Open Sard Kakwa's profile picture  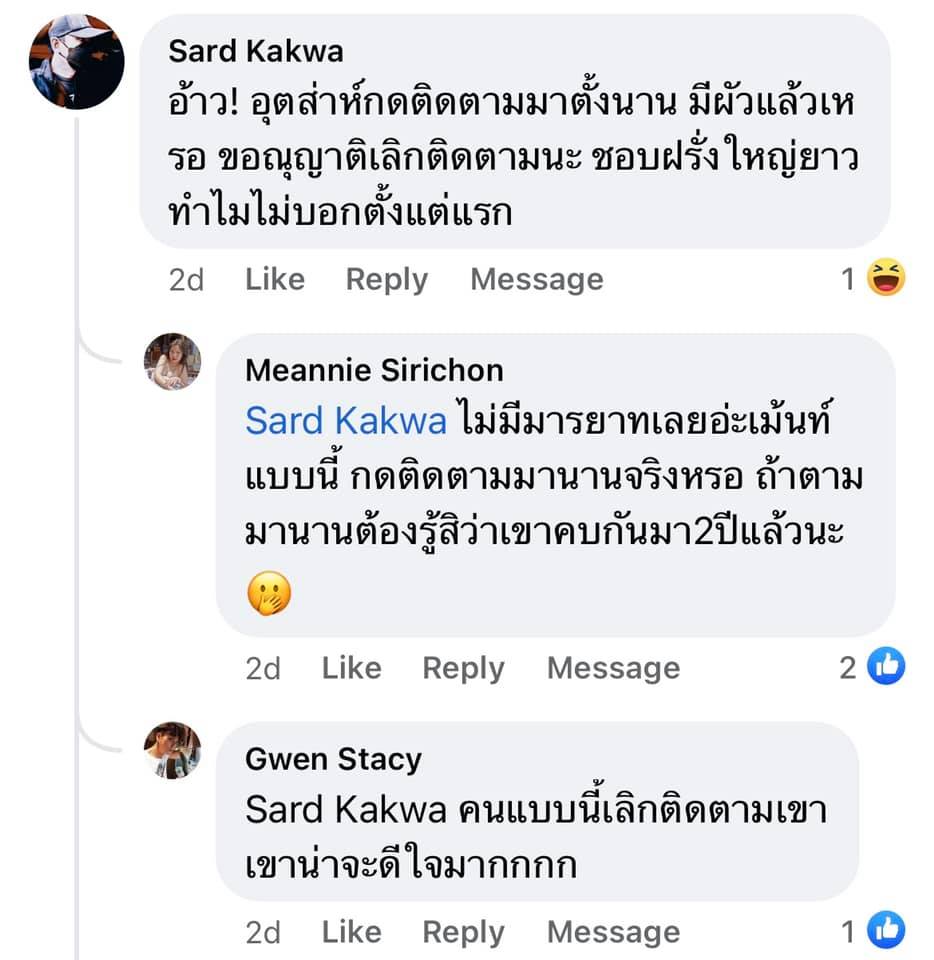[x=77, y=62]
